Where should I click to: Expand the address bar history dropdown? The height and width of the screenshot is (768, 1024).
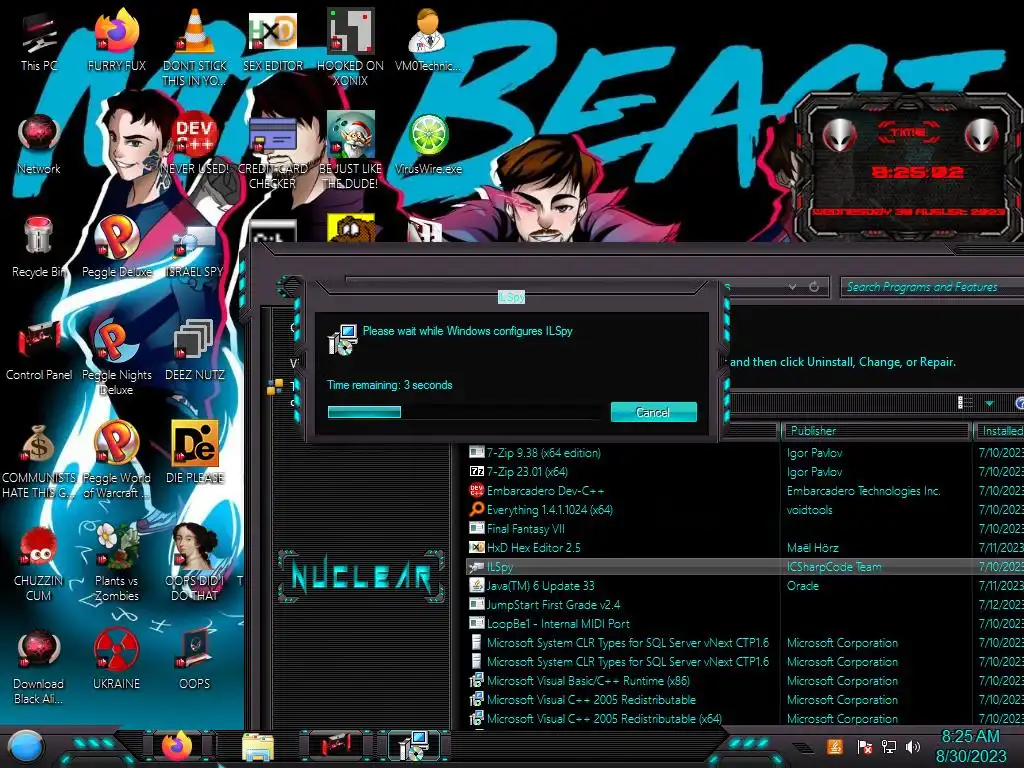[x=792, y=287]
